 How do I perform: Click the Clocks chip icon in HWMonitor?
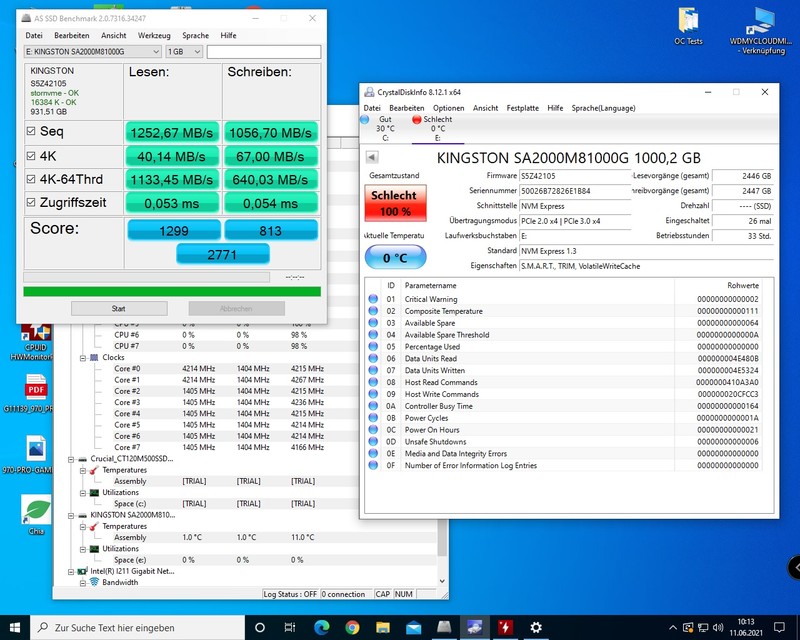94,357
